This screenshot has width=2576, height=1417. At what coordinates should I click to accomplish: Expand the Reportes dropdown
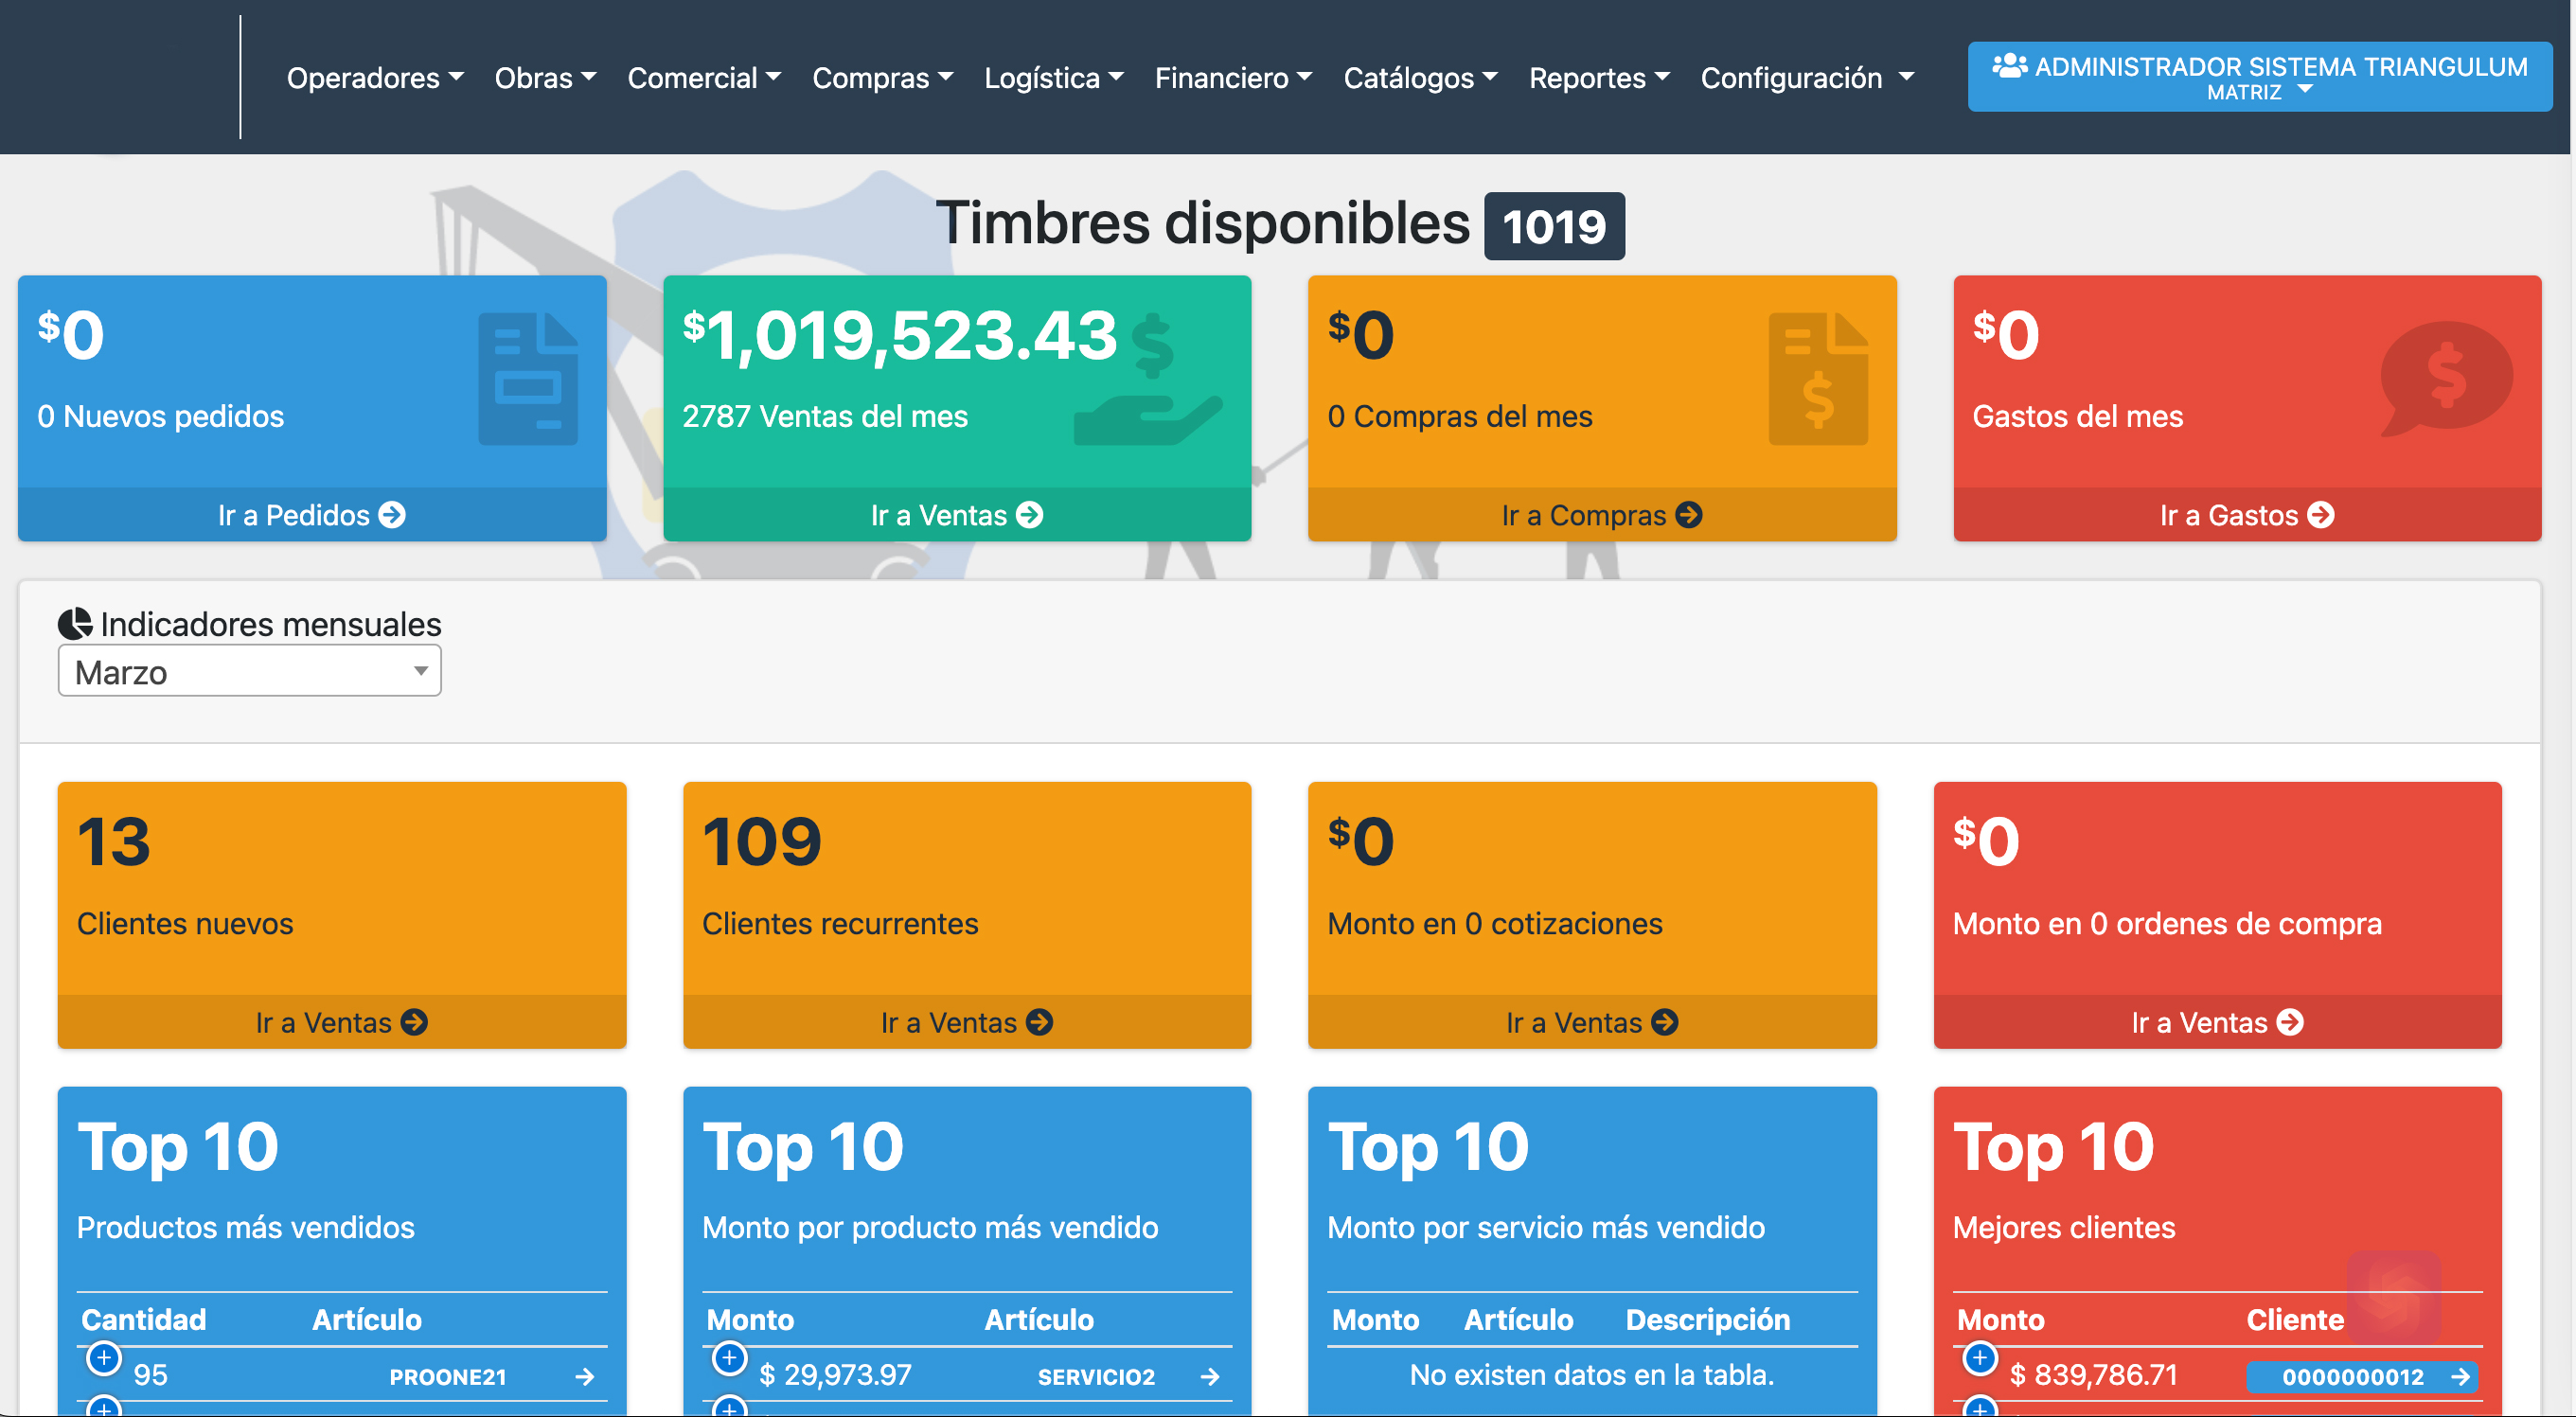1599,78
